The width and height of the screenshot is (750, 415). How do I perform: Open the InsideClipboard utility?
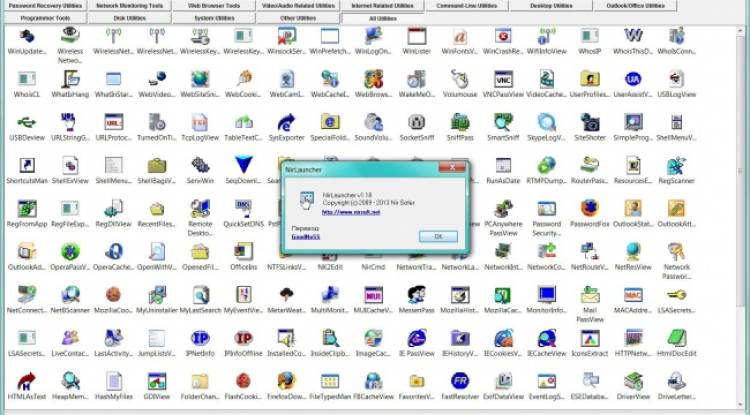pos(330,339)
